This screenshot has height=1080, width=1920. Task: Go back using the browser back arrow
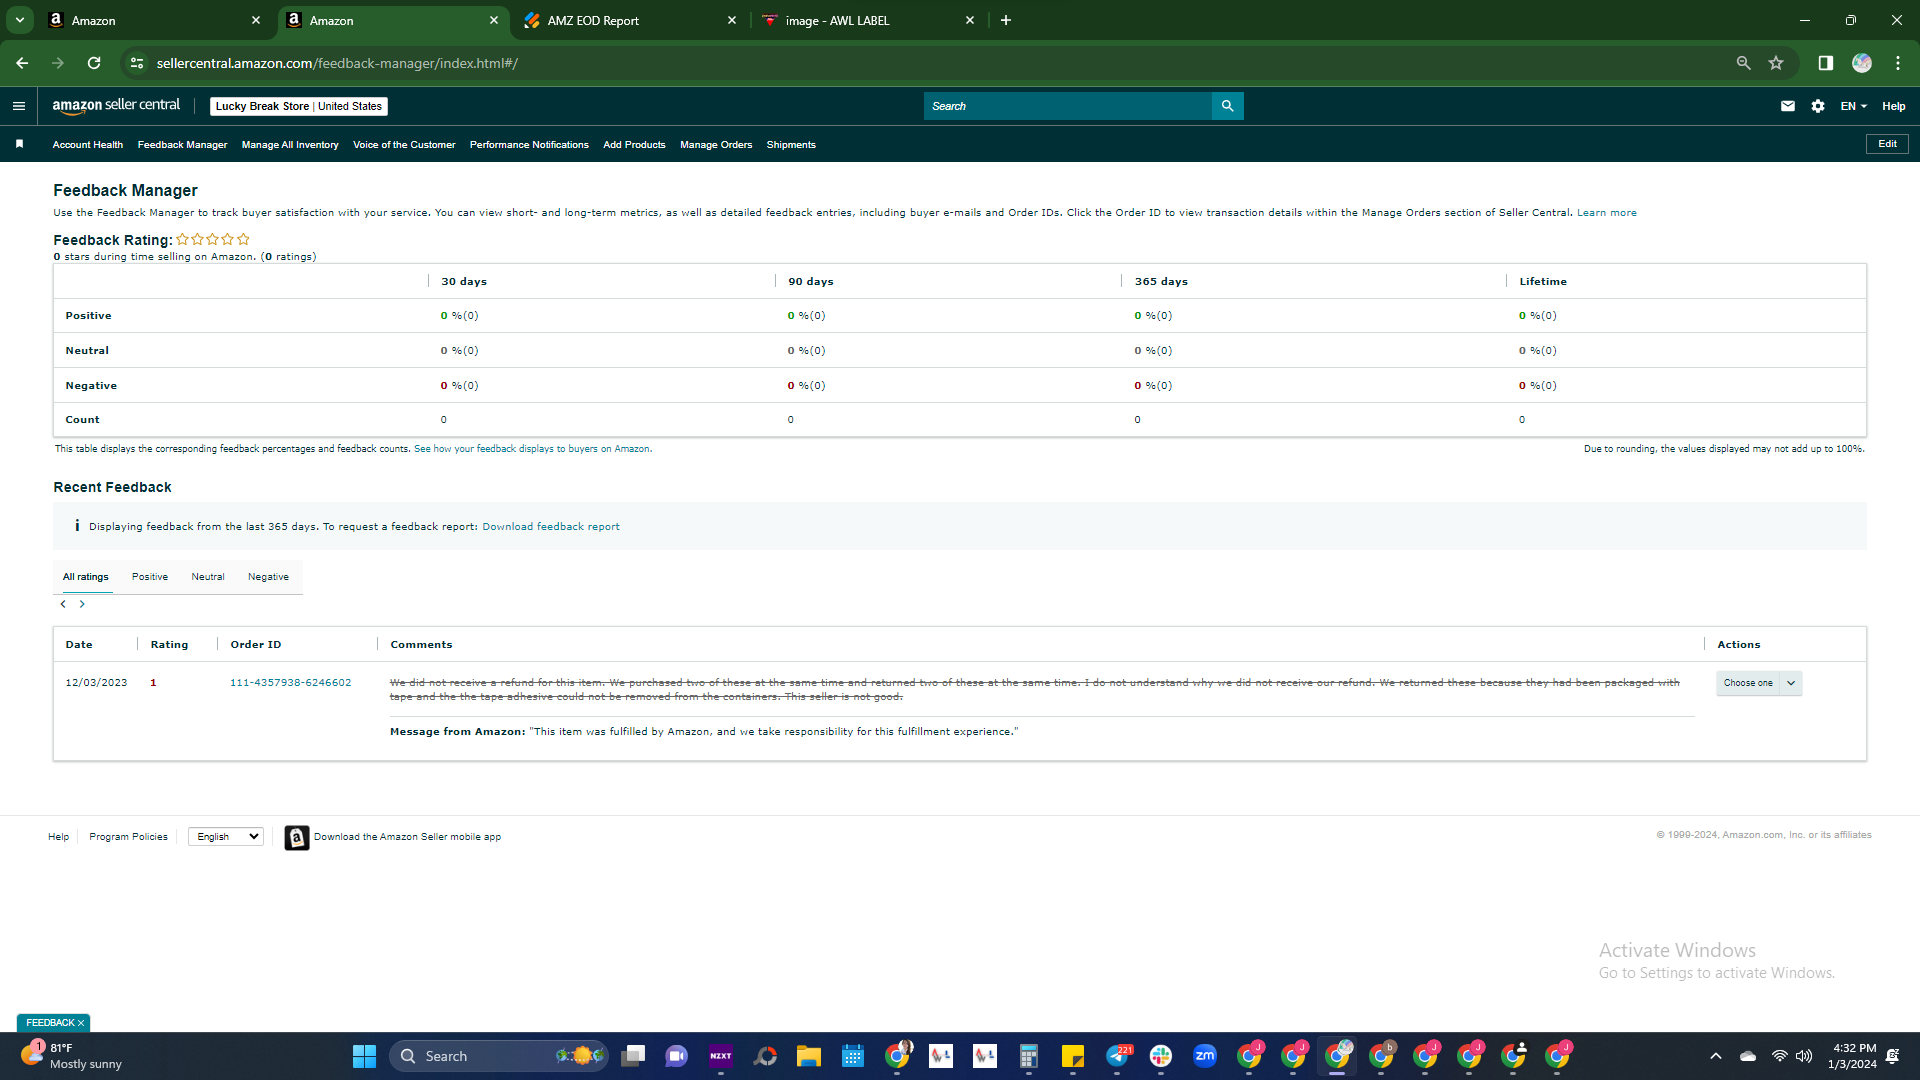[22, 63]
